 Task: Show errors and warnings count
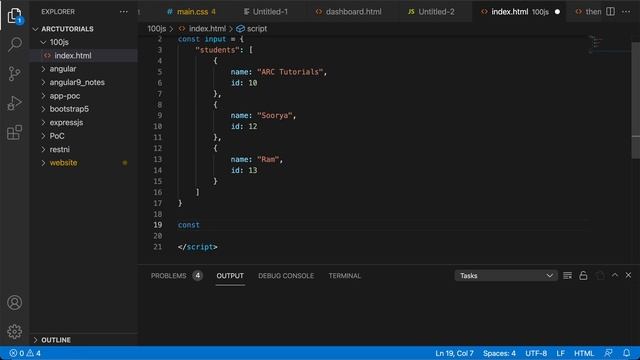tap(25, 353)
